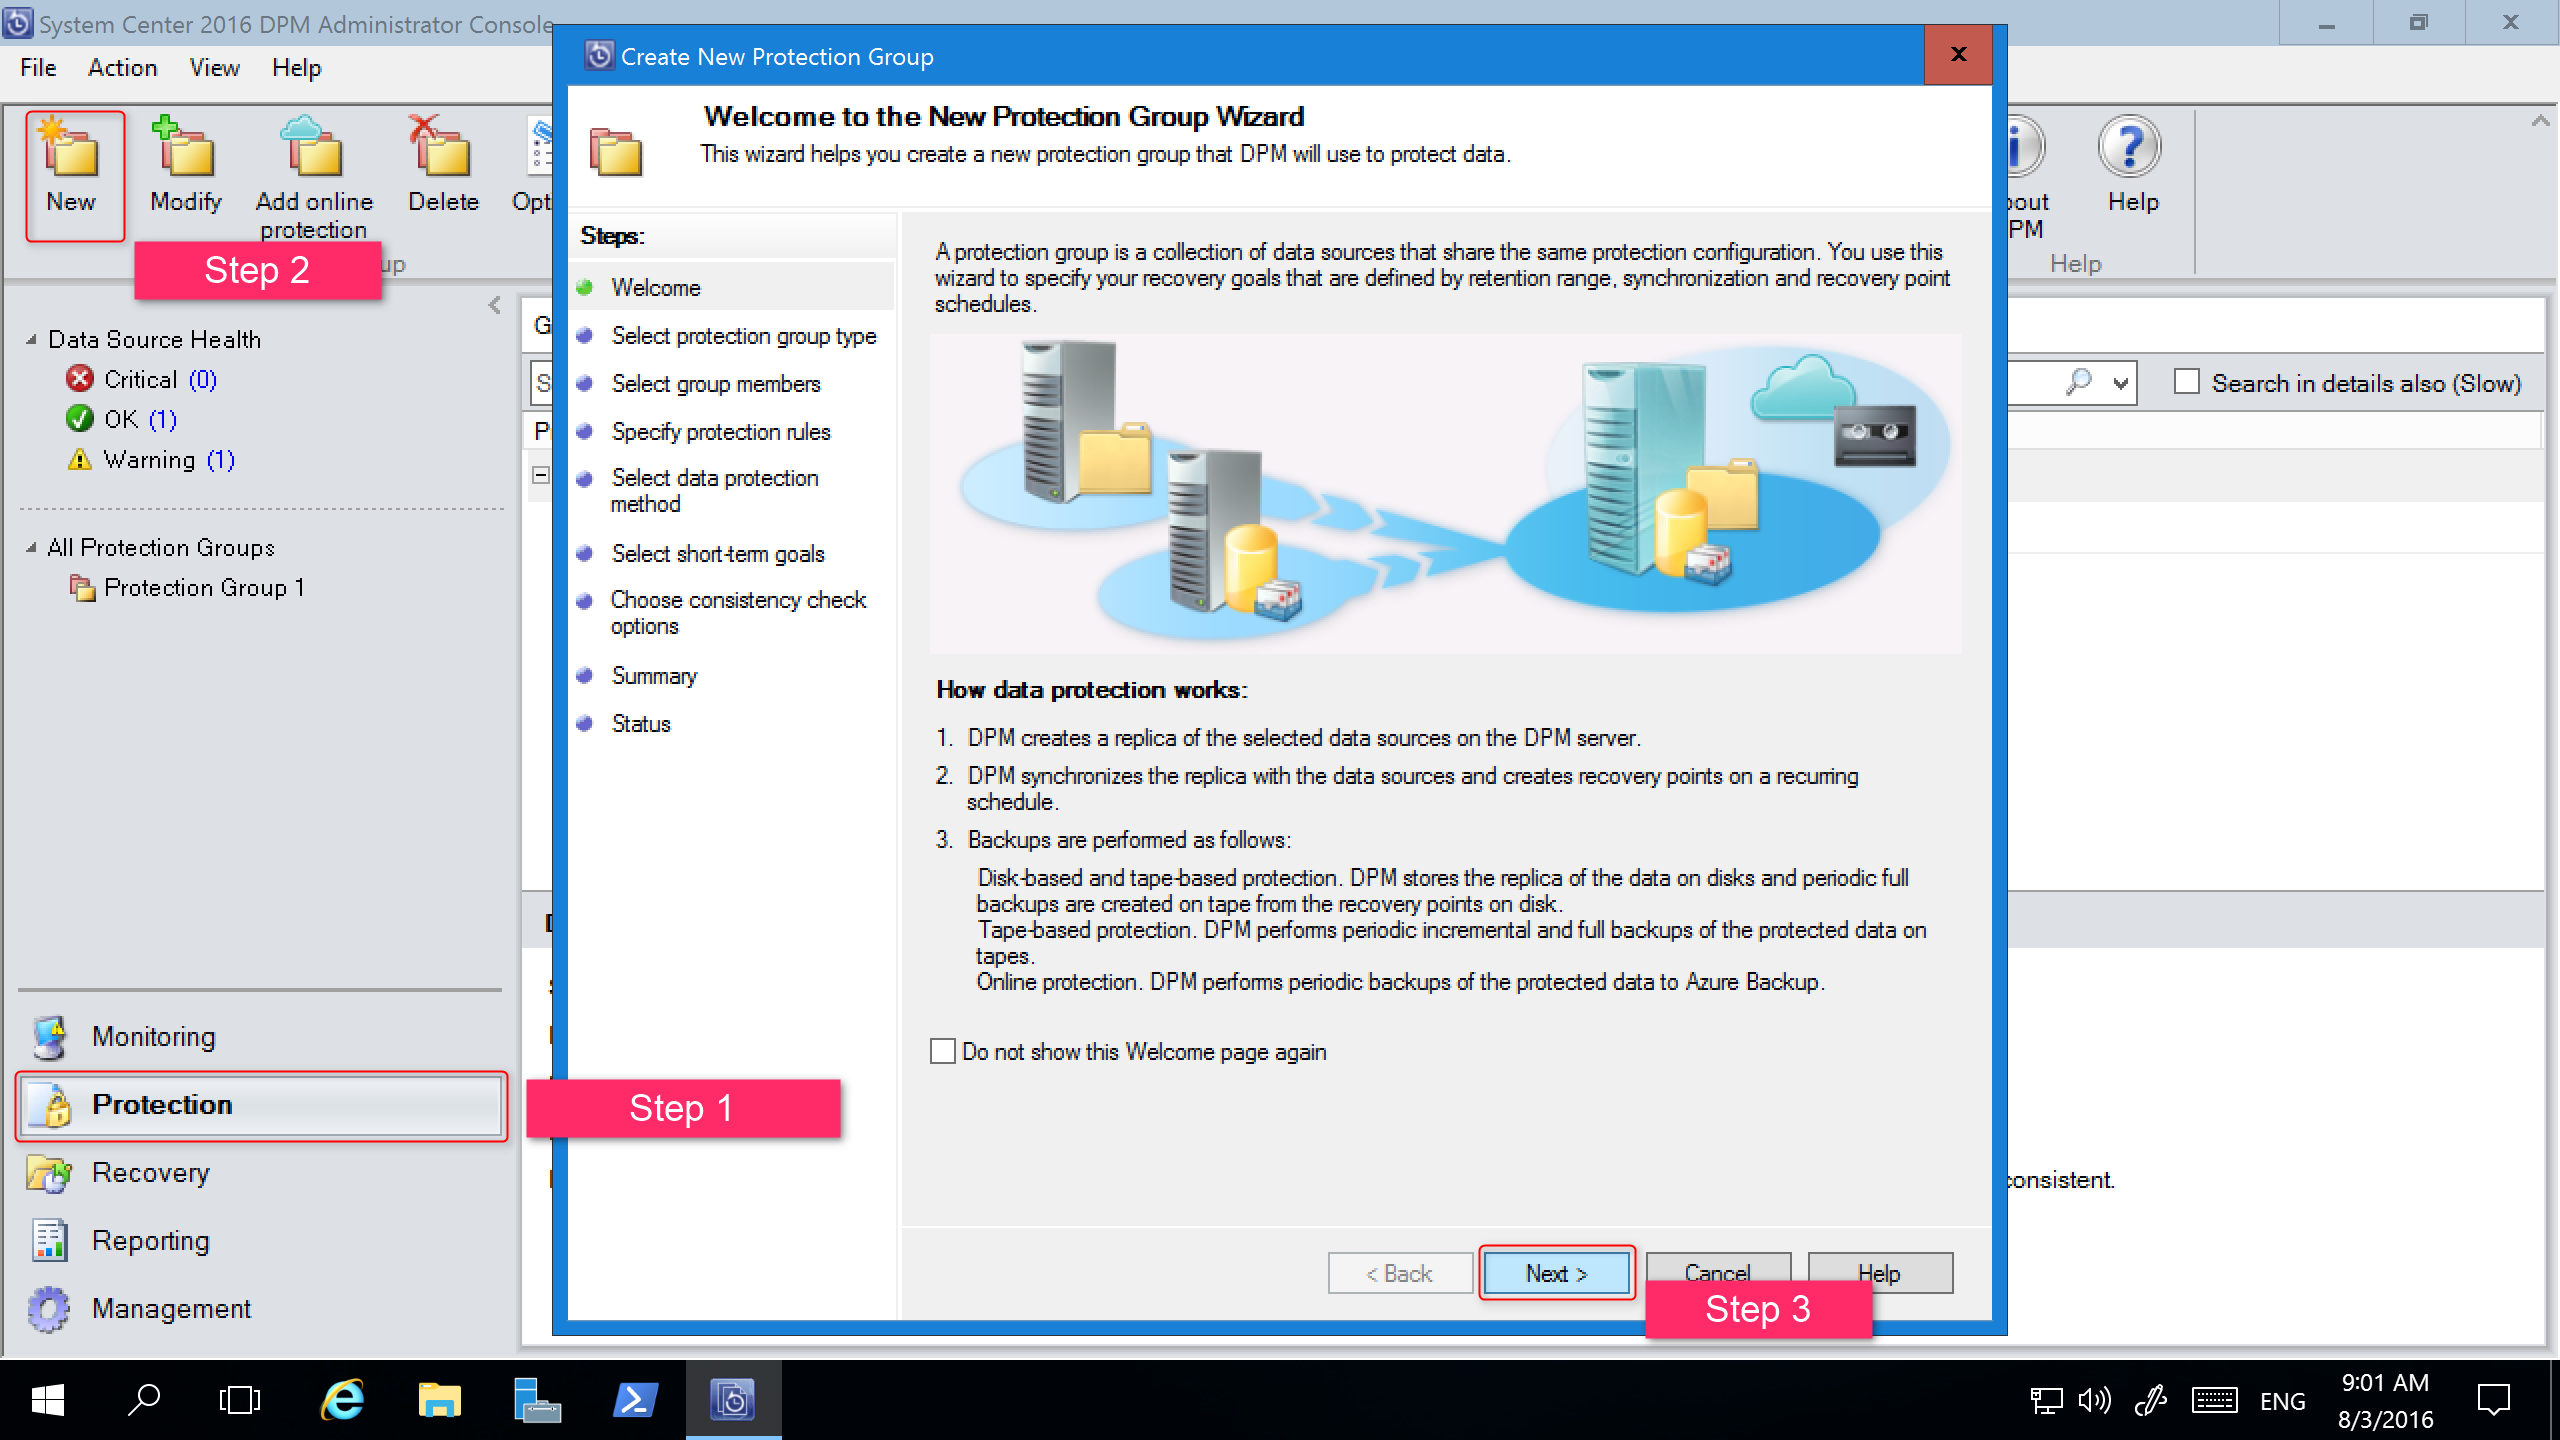The height and width of the screenshot is (1440, 2560).
Task: Click the Next button to proceed
Action: pyautogui.click(x=1554, y=1271)
